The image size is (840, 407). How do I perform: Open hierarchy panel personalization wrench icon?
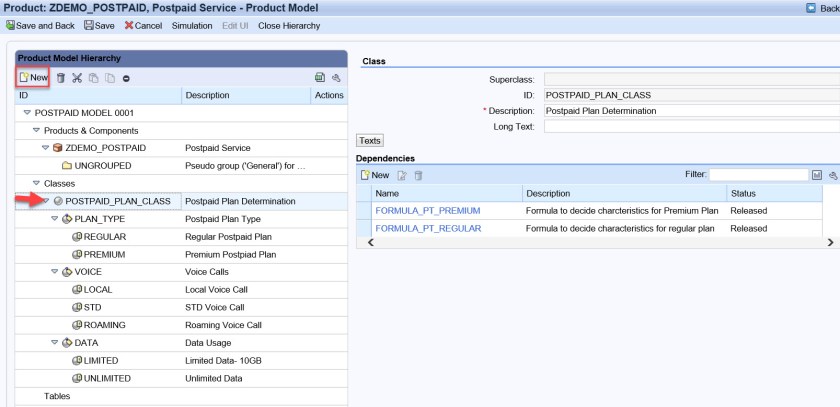pos(336,77)
